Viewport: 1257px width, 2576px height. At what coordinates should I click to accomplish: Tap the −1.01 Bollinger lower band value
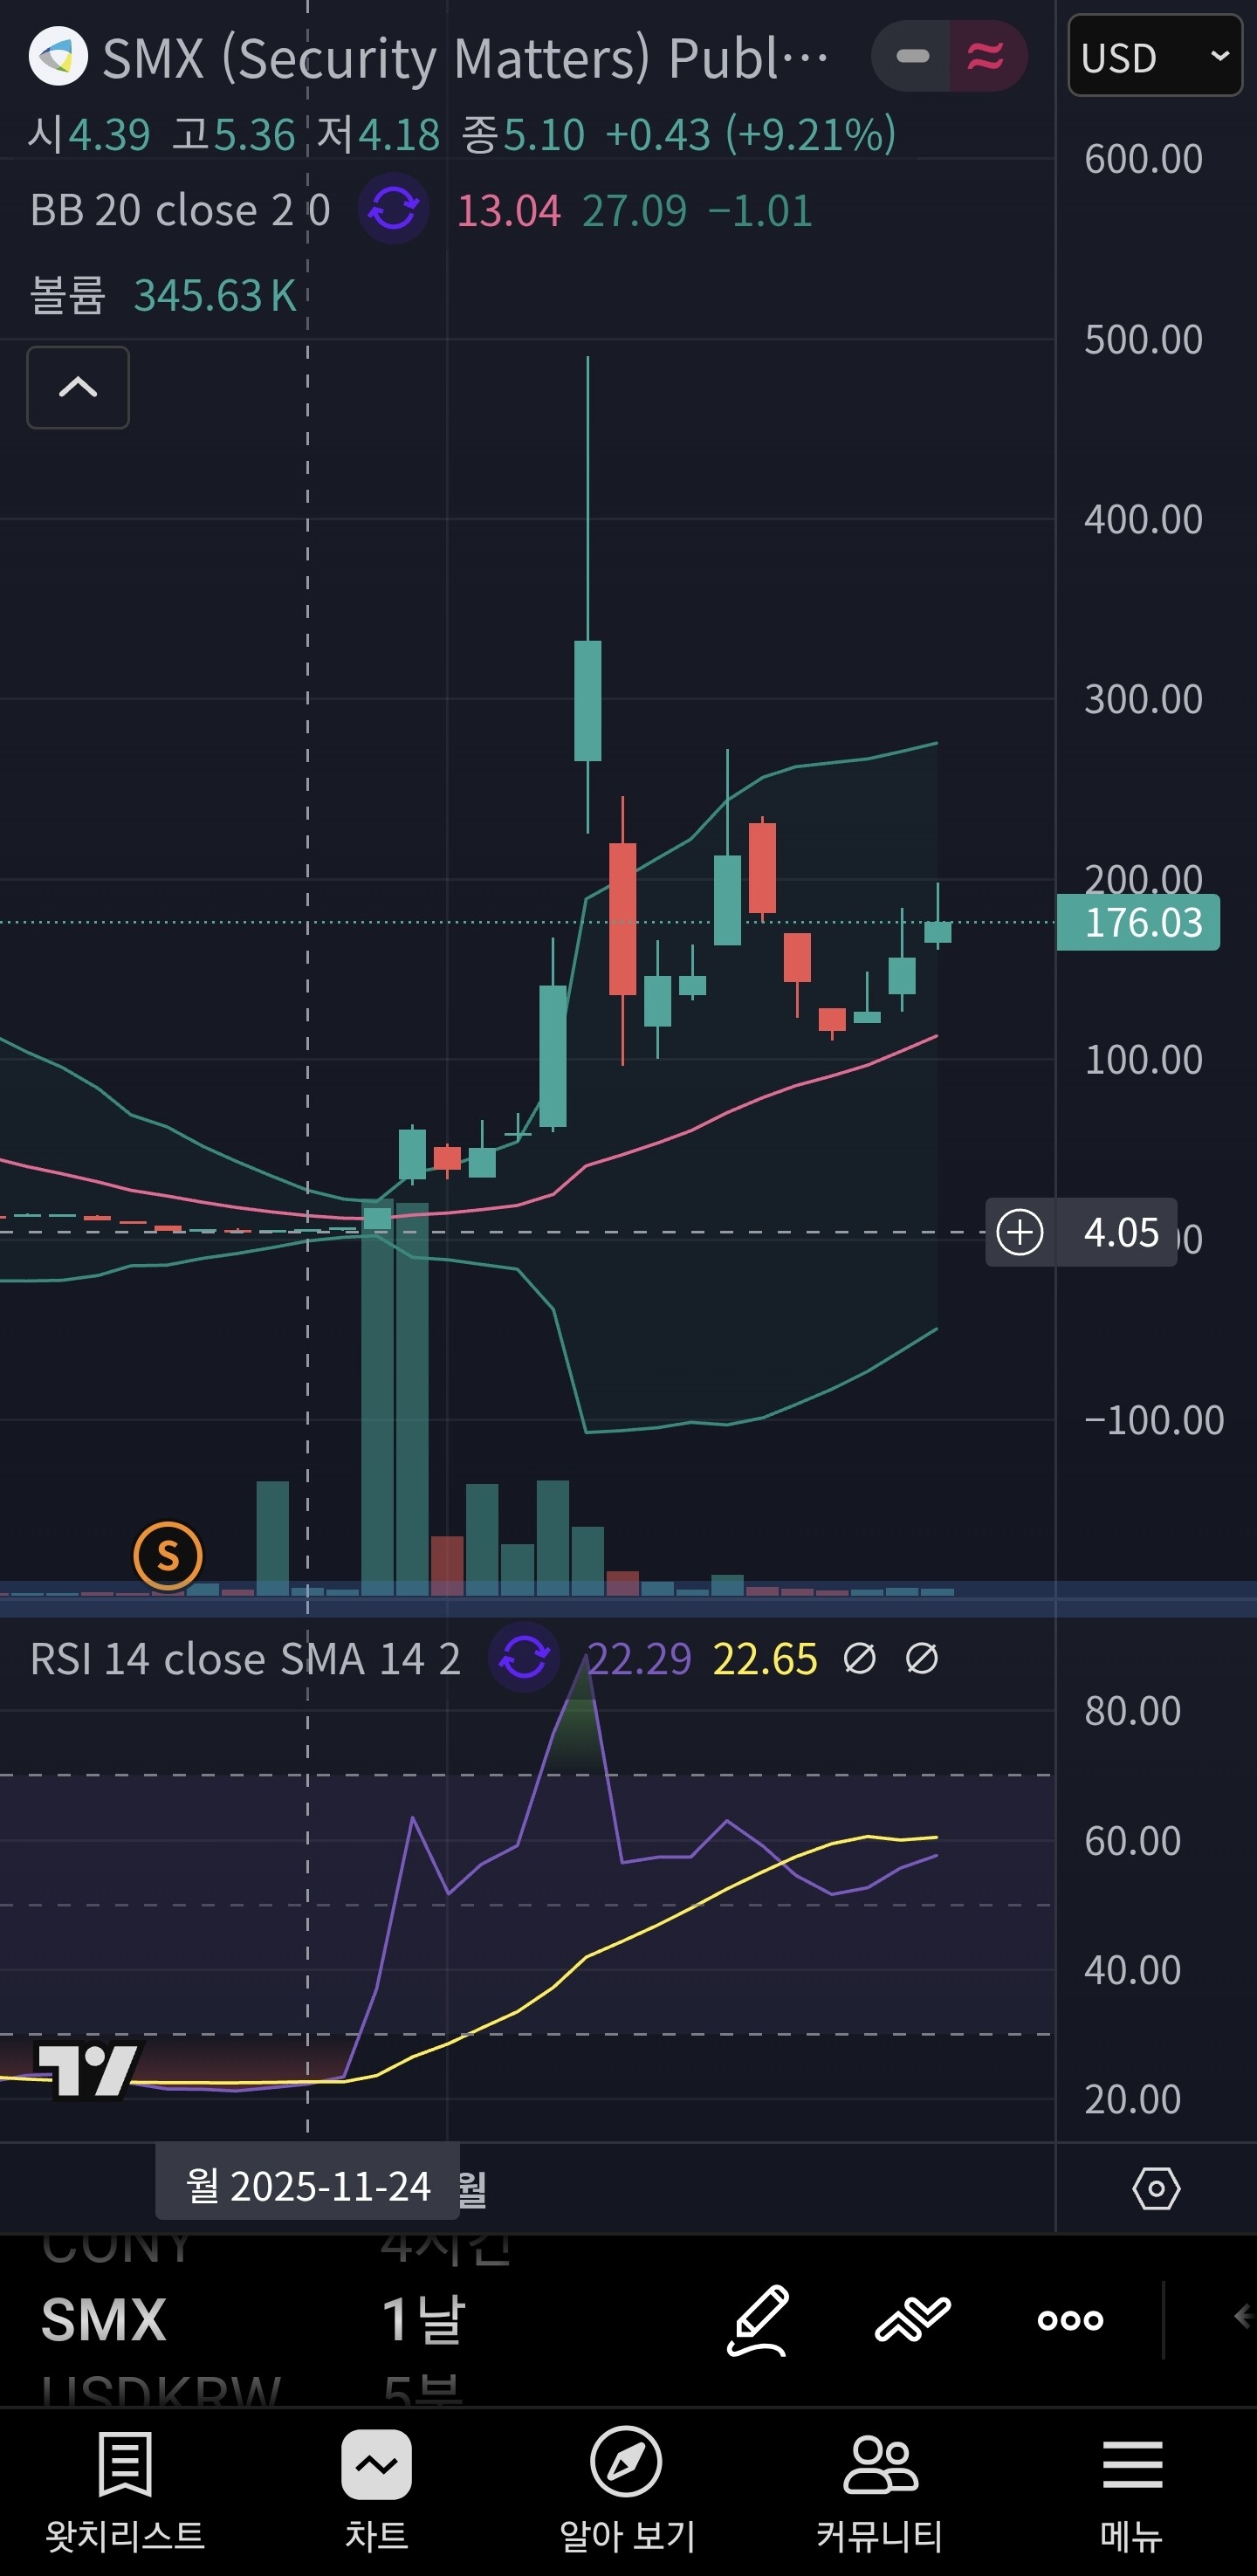click(760, 211)
